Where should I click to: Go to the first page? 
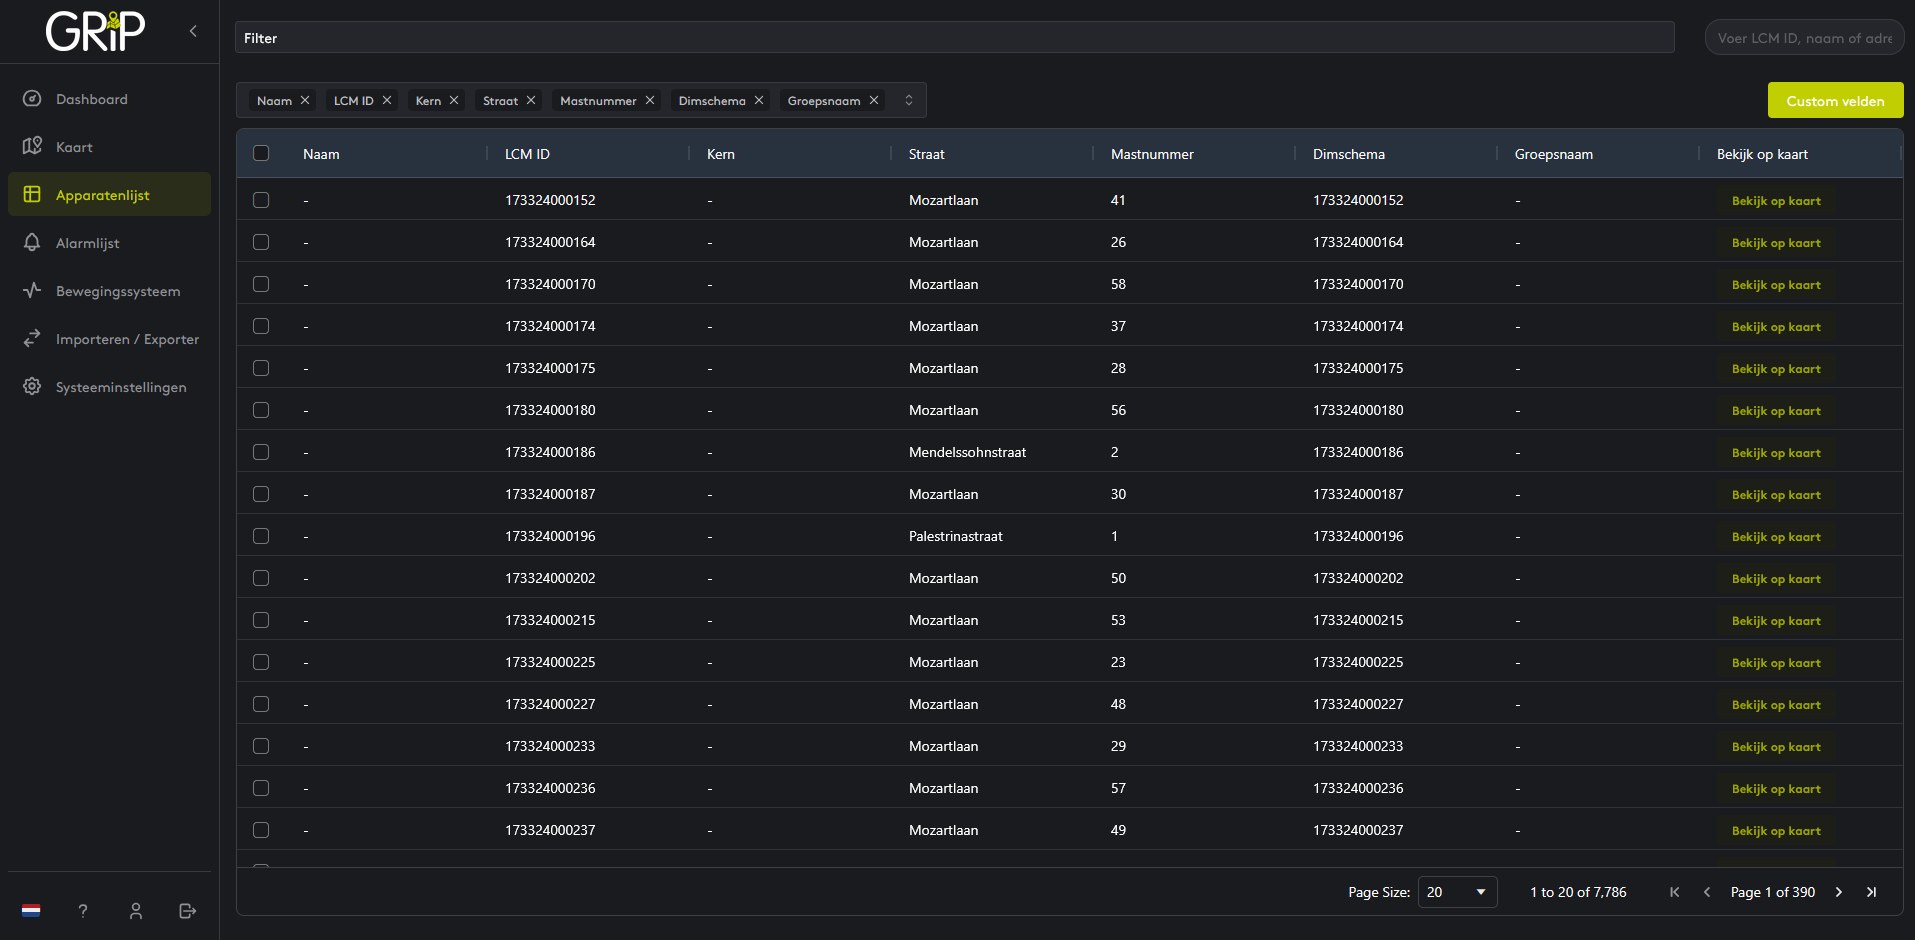[1674, 892]
